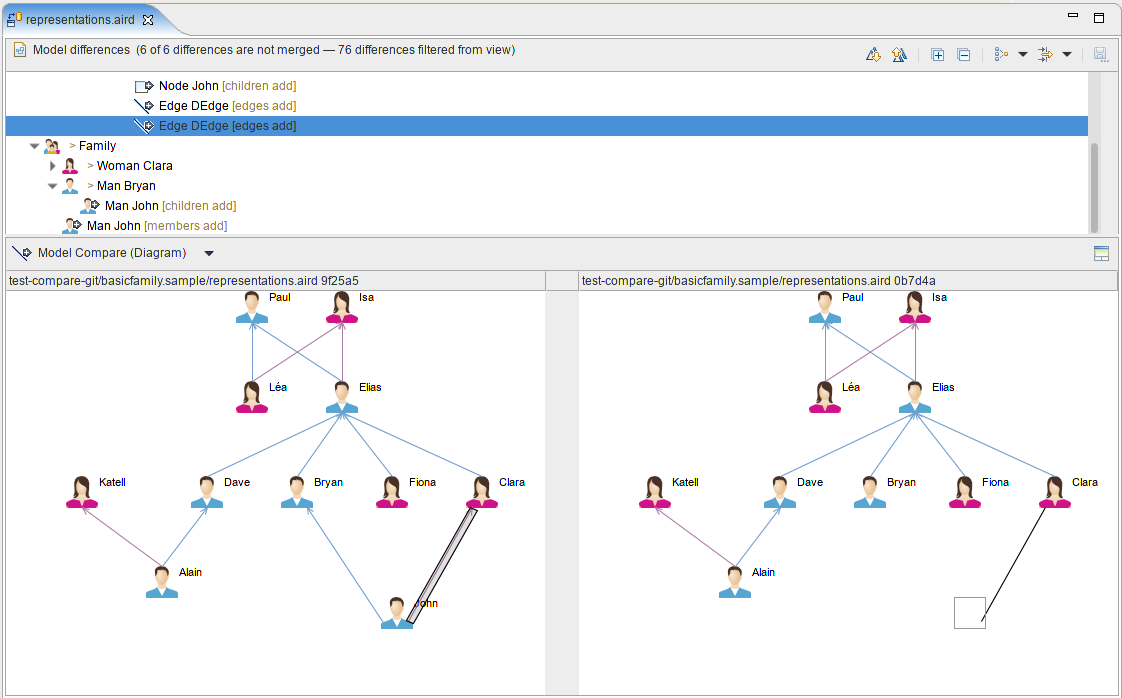Jump to the next difference
Viewport: 1122px width, 698px height.
coord(872,54)
